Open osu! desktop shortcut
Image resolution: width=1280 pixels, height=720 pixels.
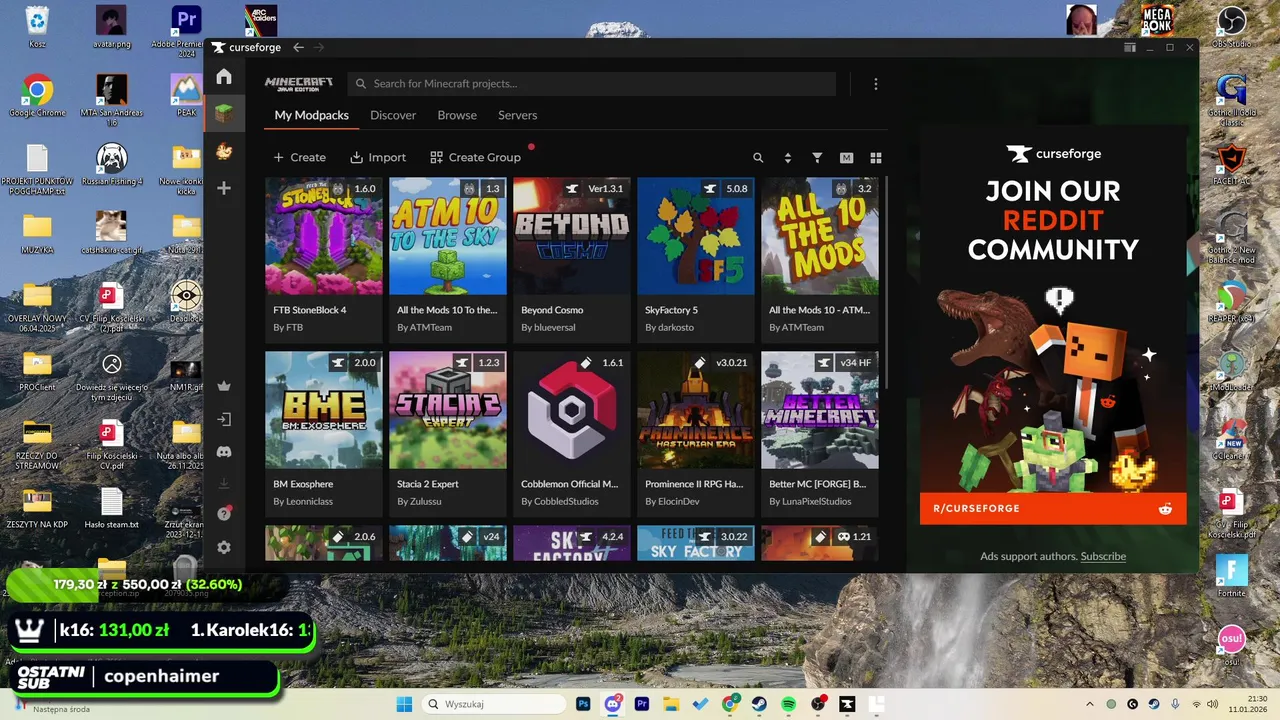coord(1231,643)
